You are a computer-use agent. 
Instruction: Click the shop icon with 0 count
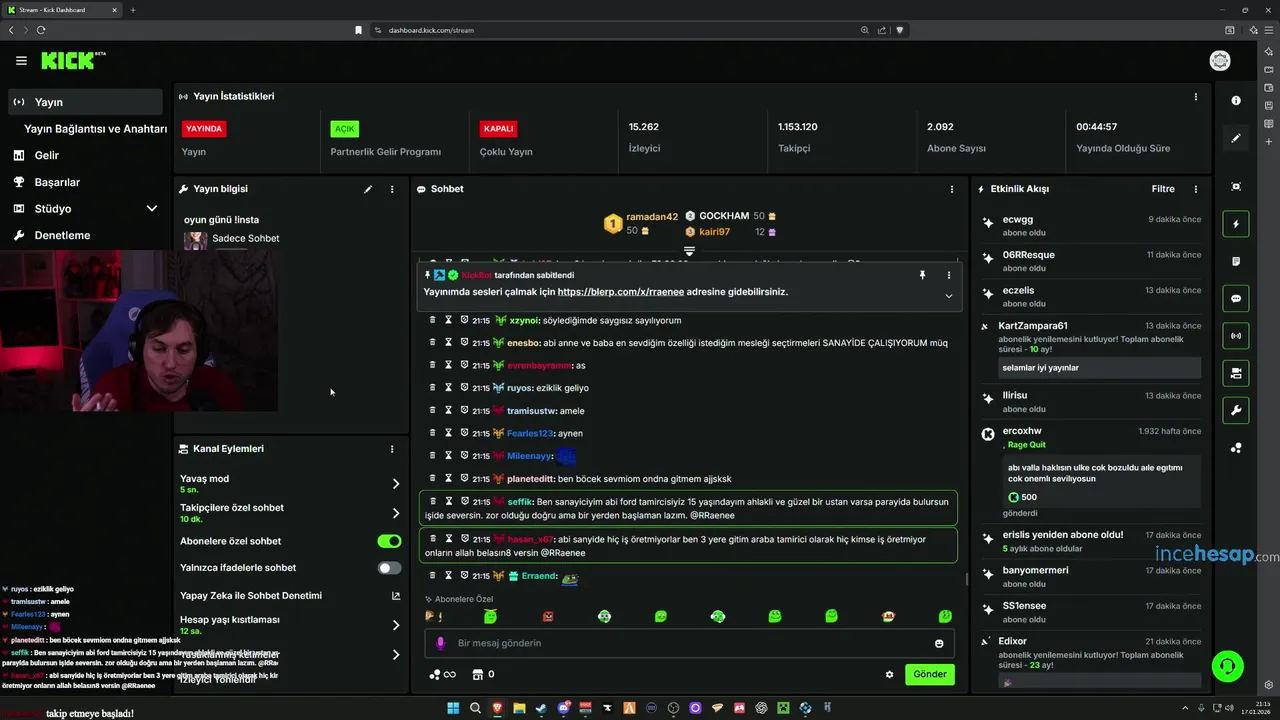(x=483, y=675)
